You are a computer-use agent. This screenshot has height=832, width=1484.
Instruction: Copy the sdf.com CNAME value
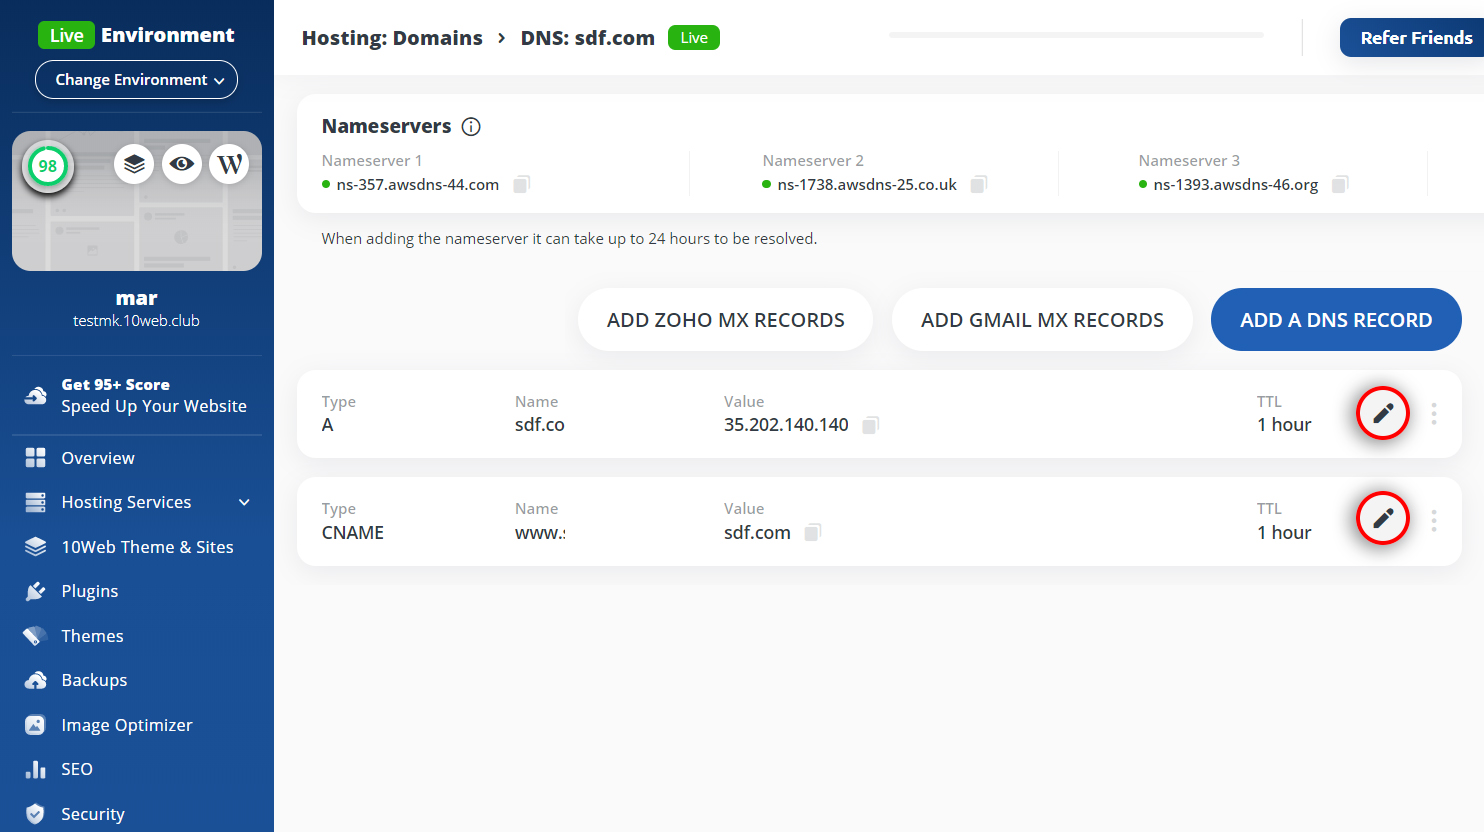point(813,532)
